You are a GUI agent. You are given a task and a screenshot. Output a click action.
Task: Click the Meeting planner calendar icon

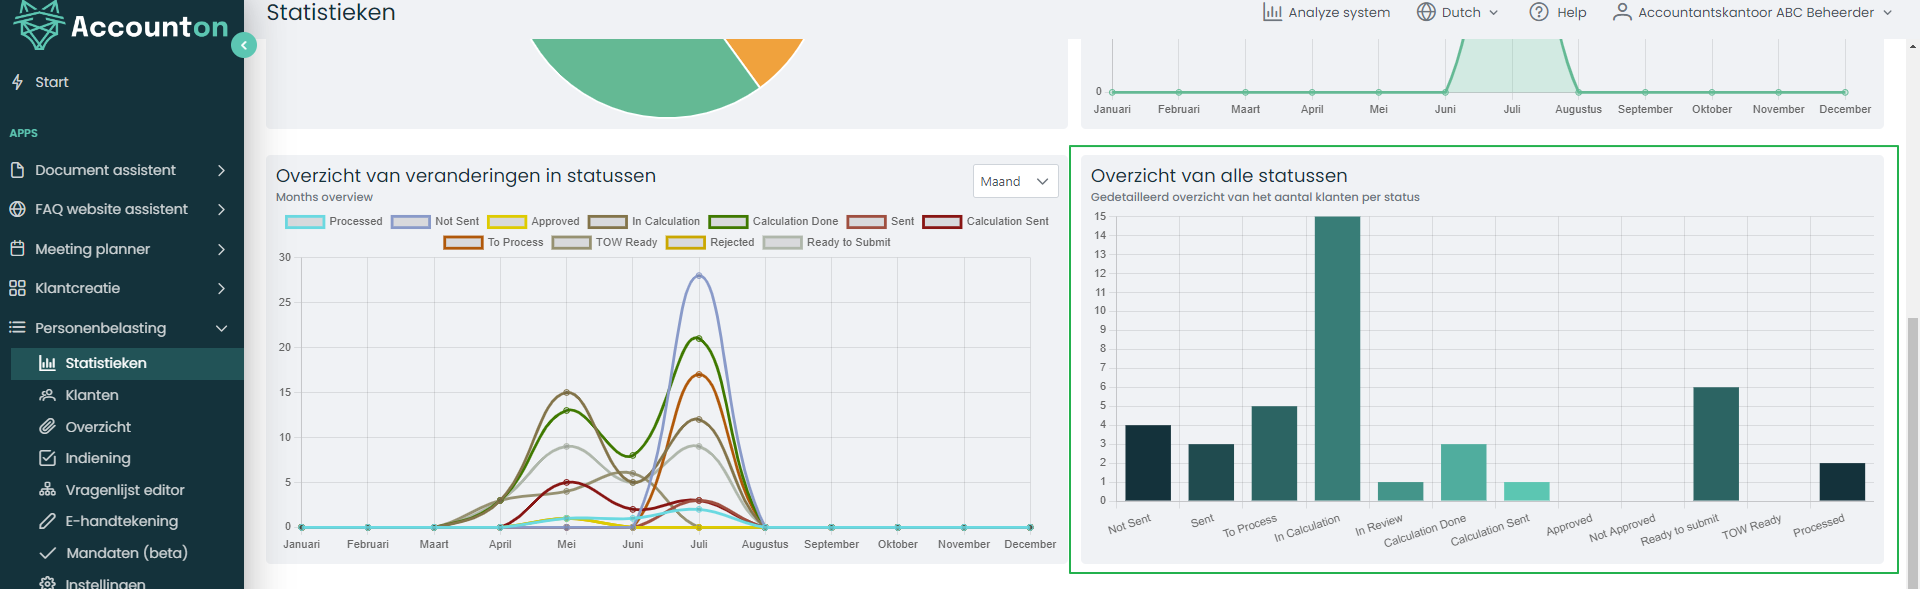pyautogui.click(x=17, y=249)
